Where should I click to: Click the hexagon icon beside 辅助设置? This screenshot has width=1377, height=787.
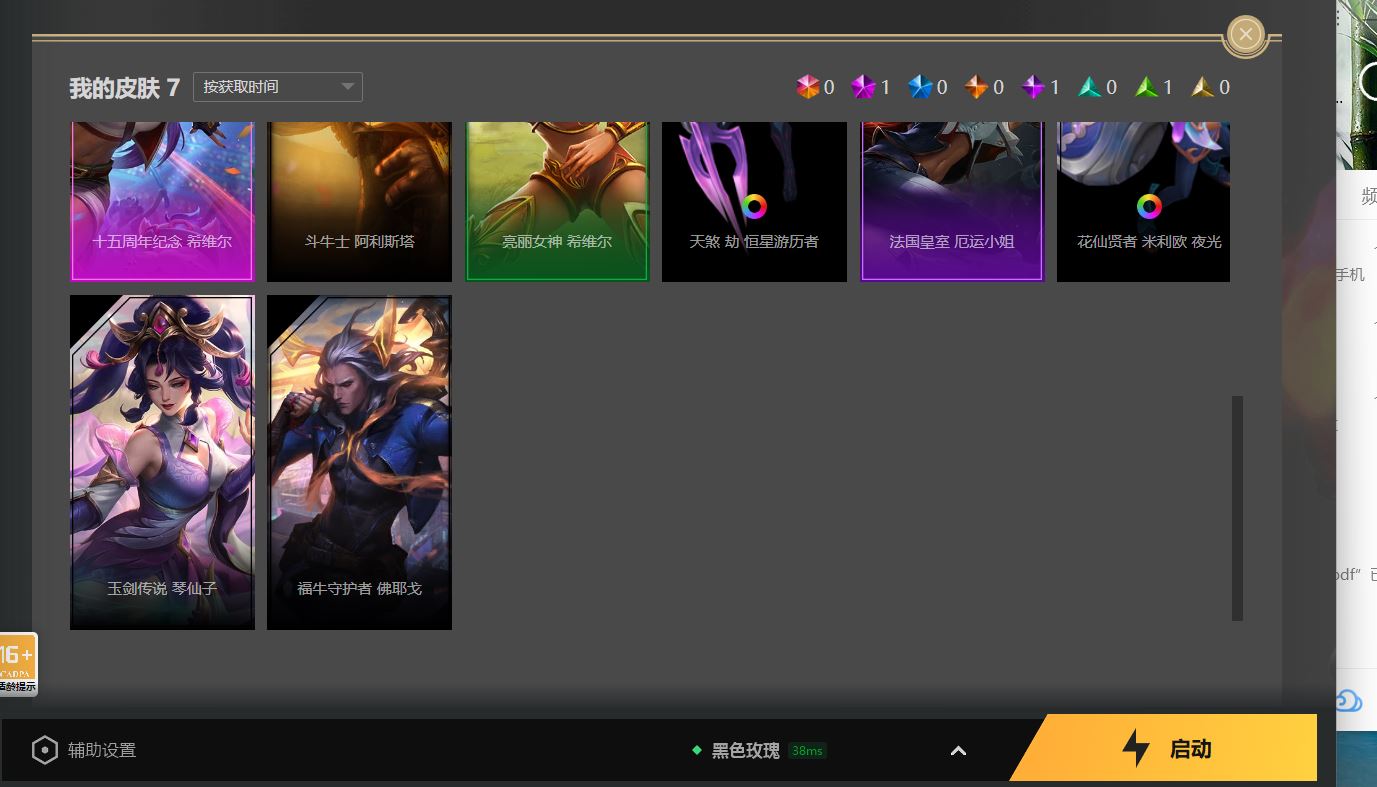tap(45, 750)
